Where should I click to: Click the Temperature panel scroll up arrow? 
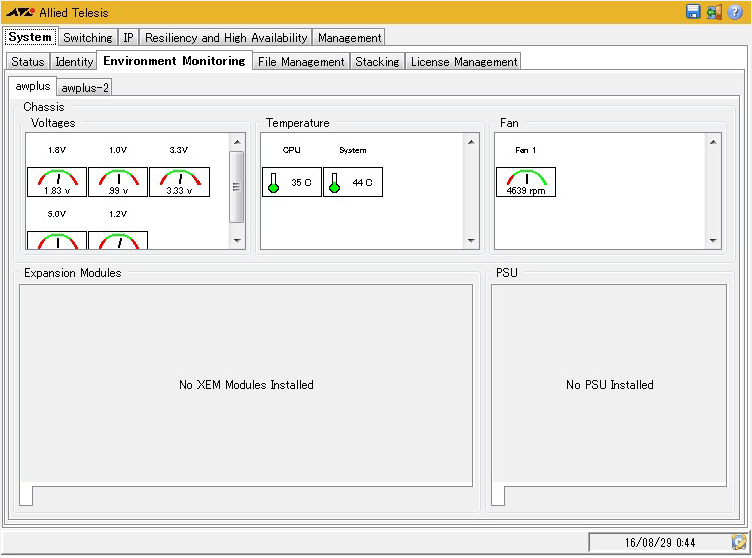(x=471, y=141)
